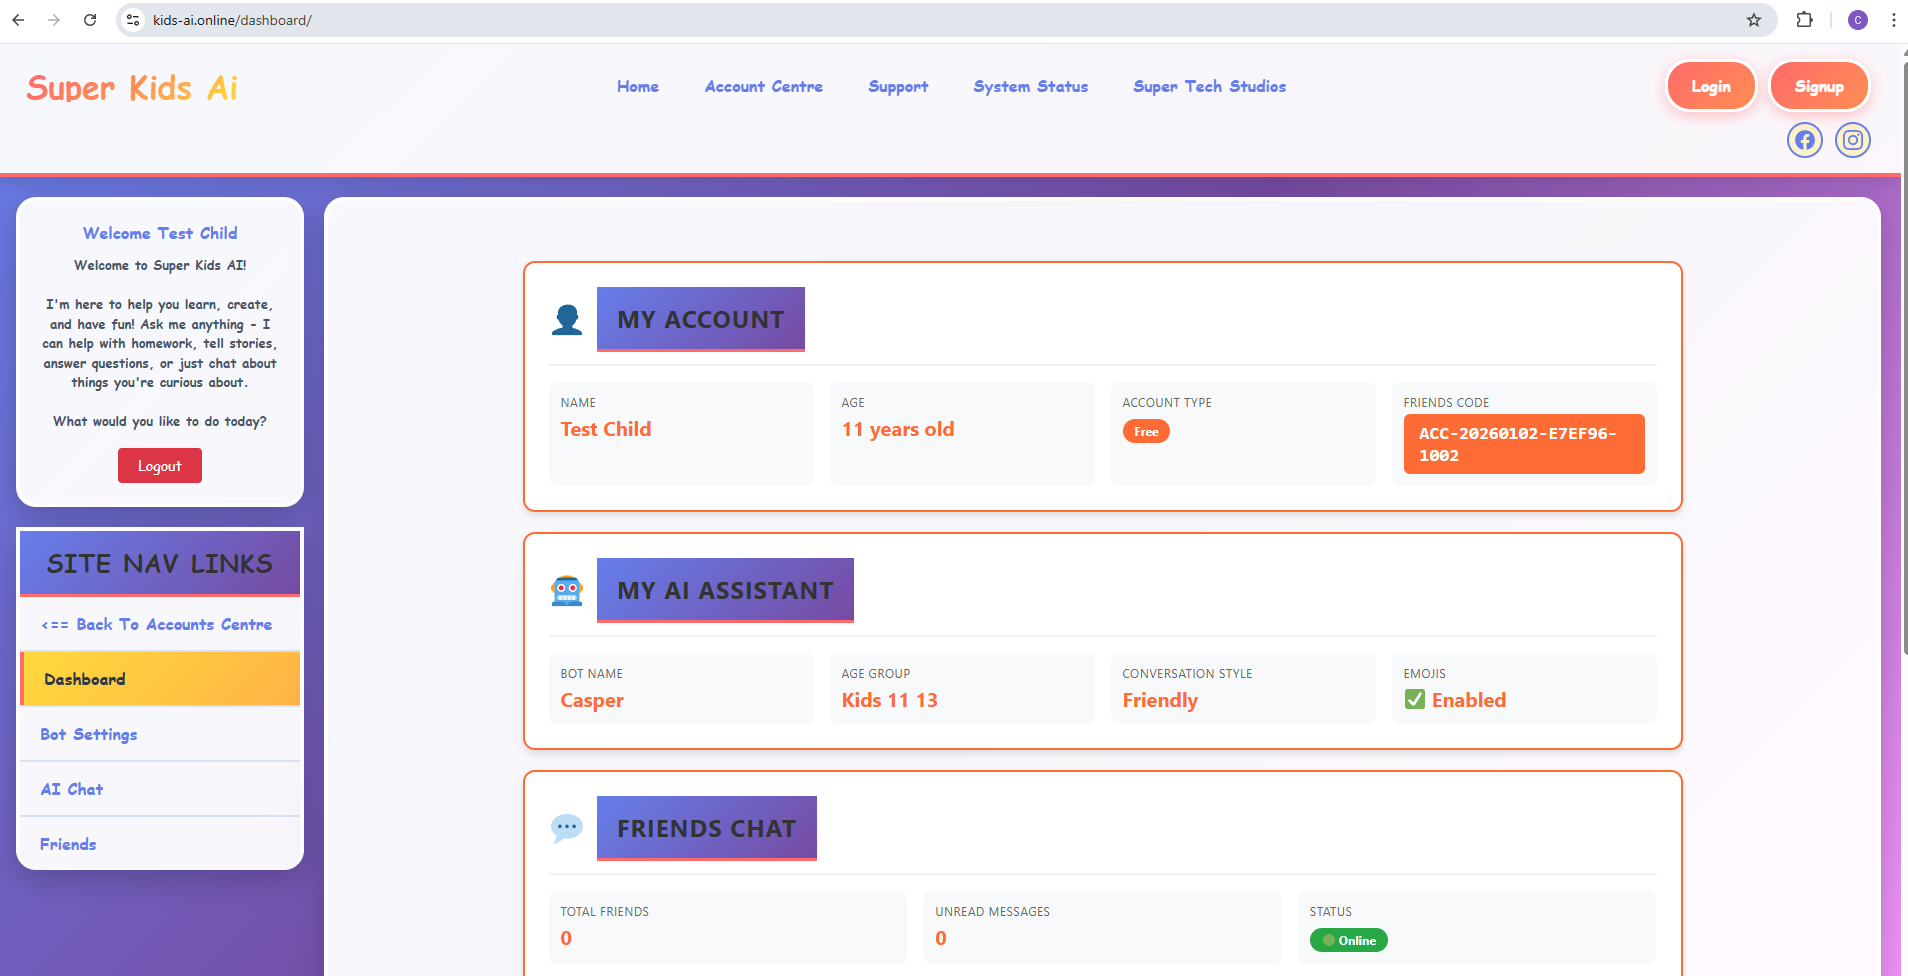Open the Chrome profile avatar
The height and width of the screenshot is (976, 1908).
[x=1858, y=20]
